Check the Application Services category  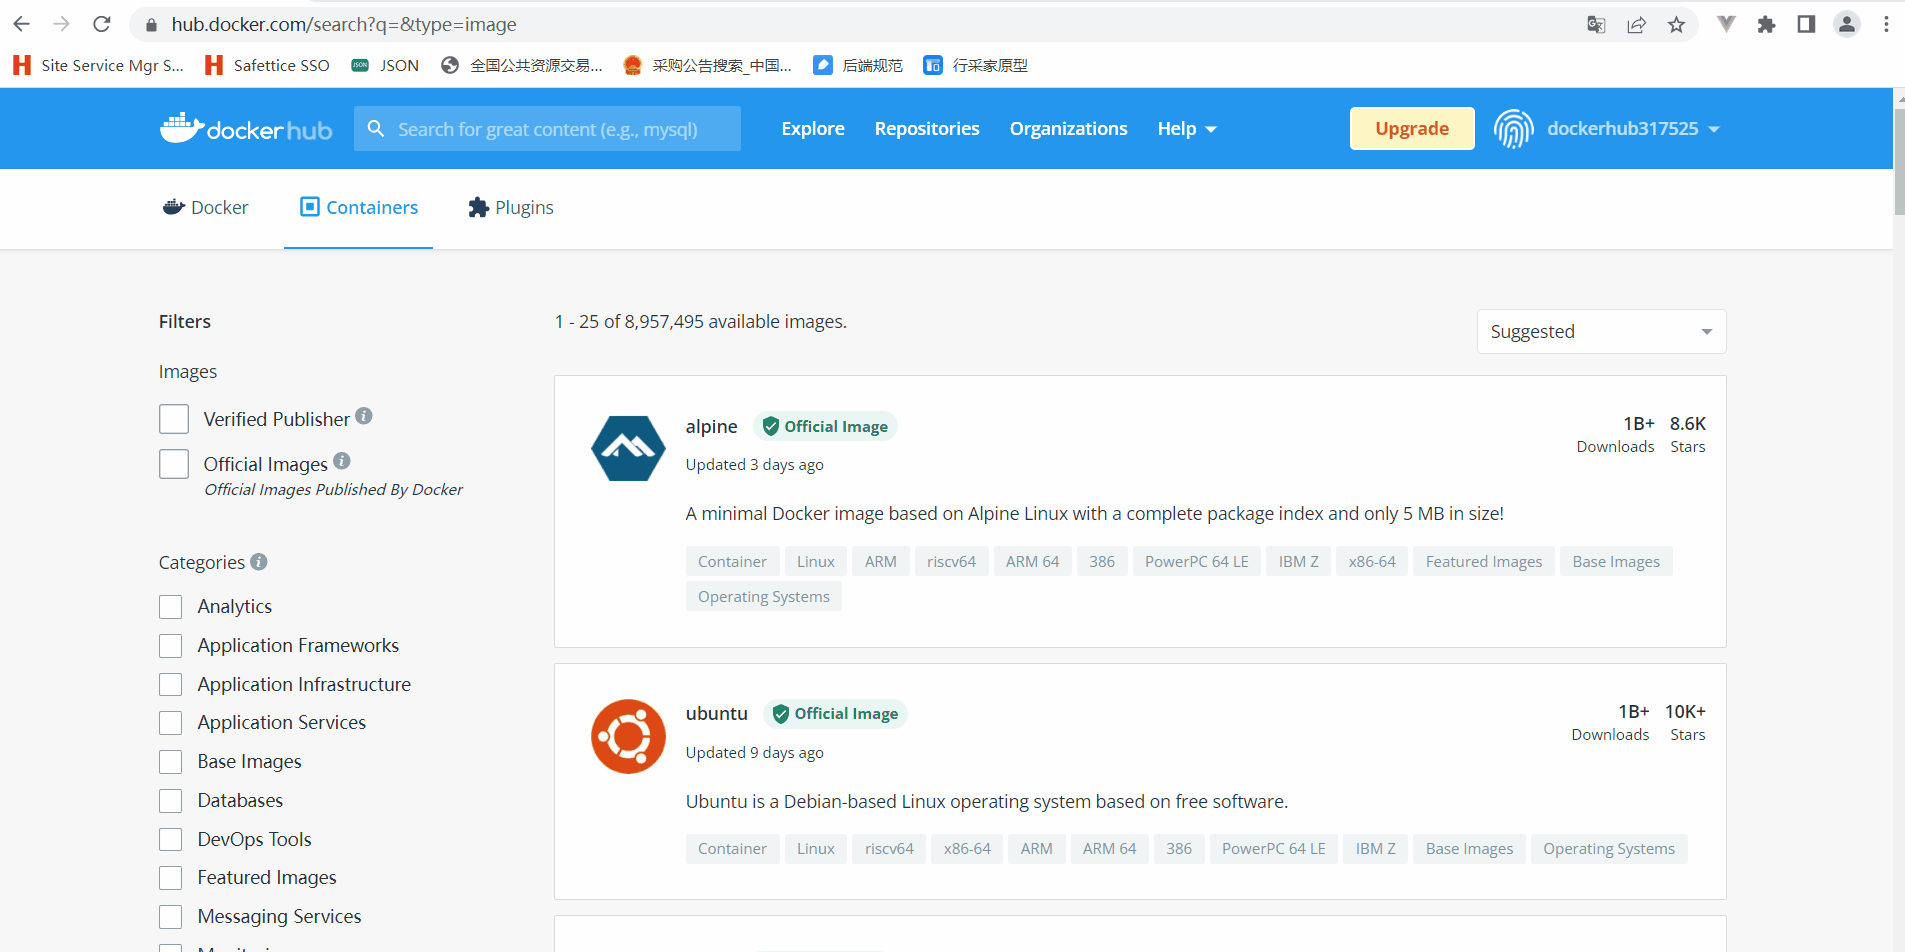(171, 723)
